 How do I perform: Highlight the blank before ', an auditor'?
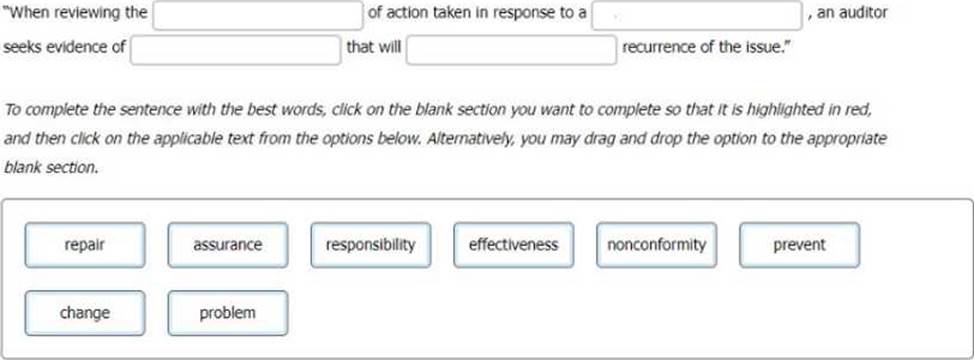tap(696, 16)
